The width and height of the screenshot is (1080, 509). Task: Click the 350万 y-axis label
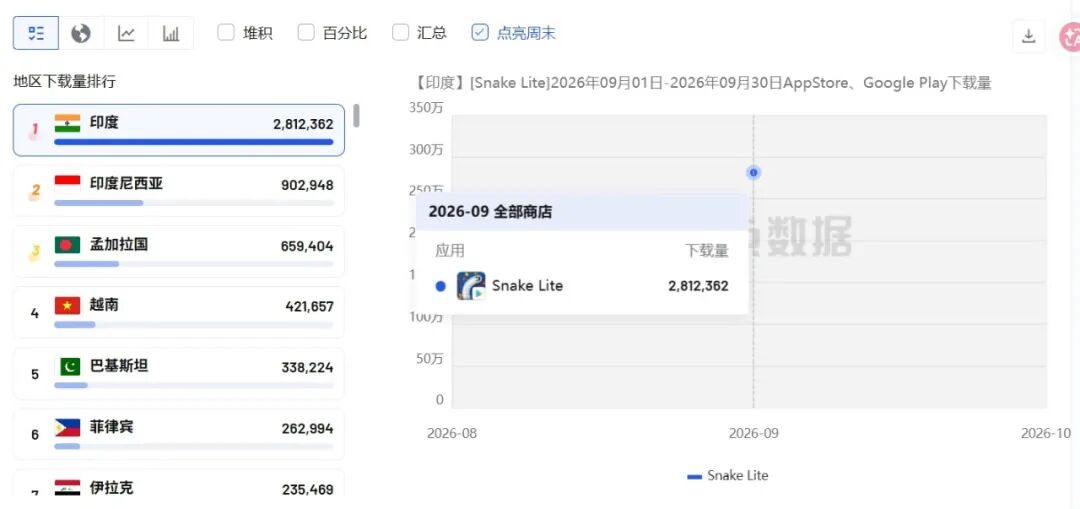[427, 107]
